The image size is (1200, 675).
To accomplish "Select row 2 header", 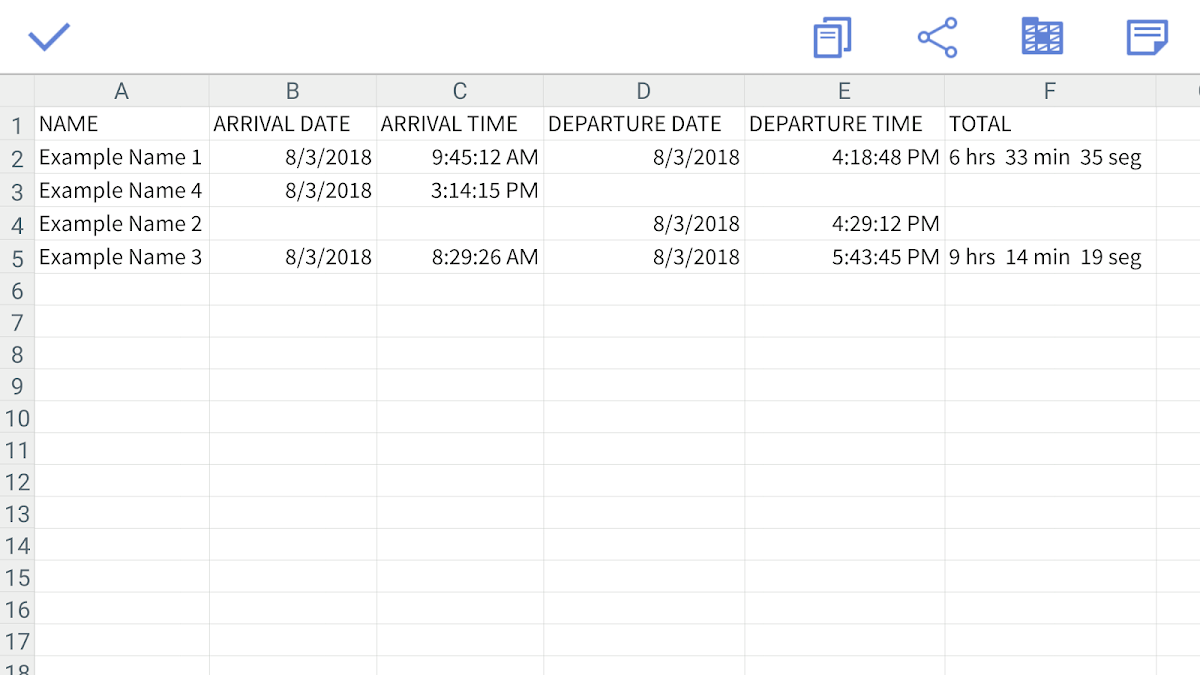I will coord(16,158).
